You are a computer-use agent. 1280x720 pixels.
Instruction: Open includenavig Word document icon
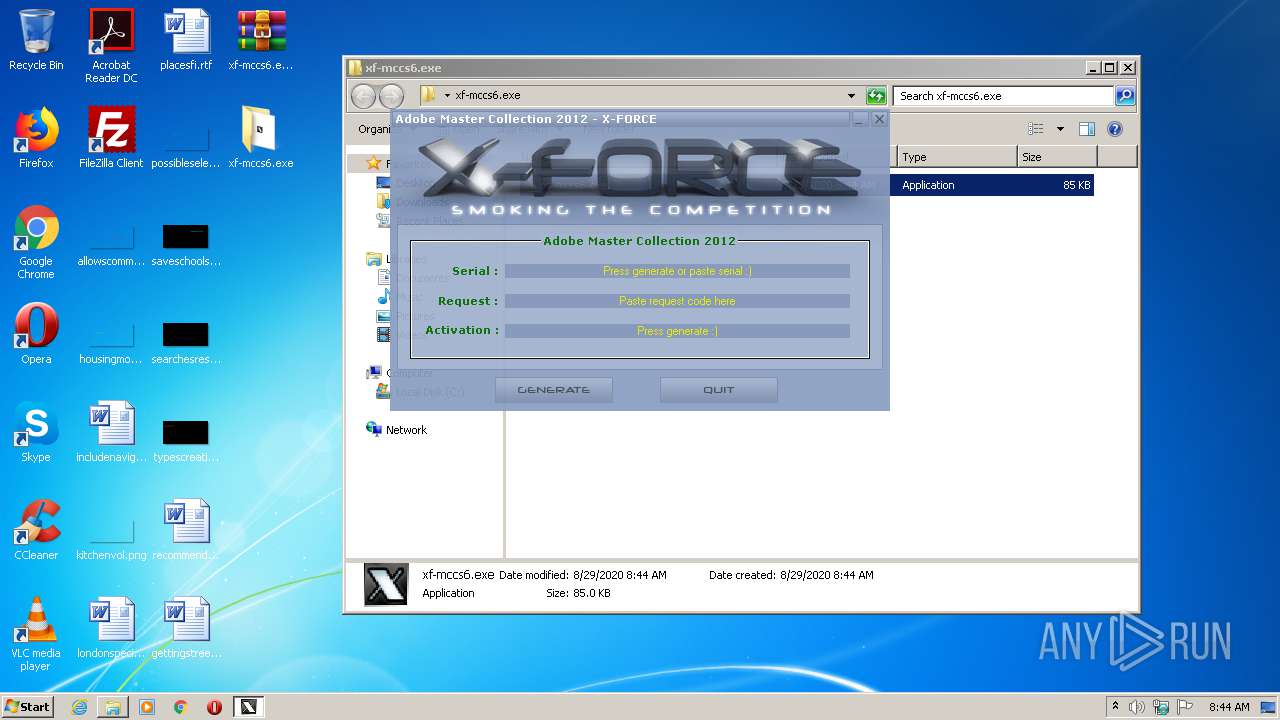pyautogui.click(x=111, y=432)
